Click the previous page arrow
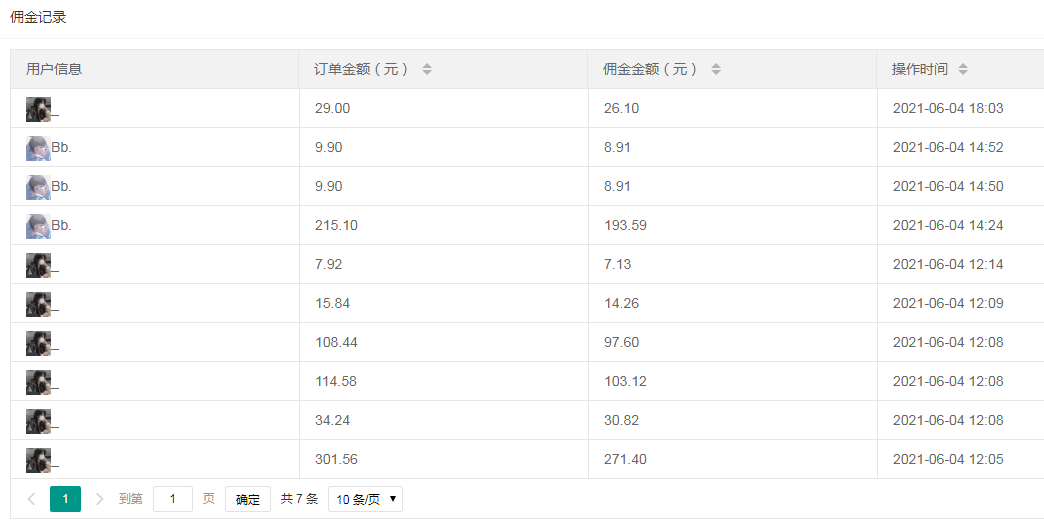Image resolution: width=1044 pixels, height=523 pixels. [x=31, y=499]
